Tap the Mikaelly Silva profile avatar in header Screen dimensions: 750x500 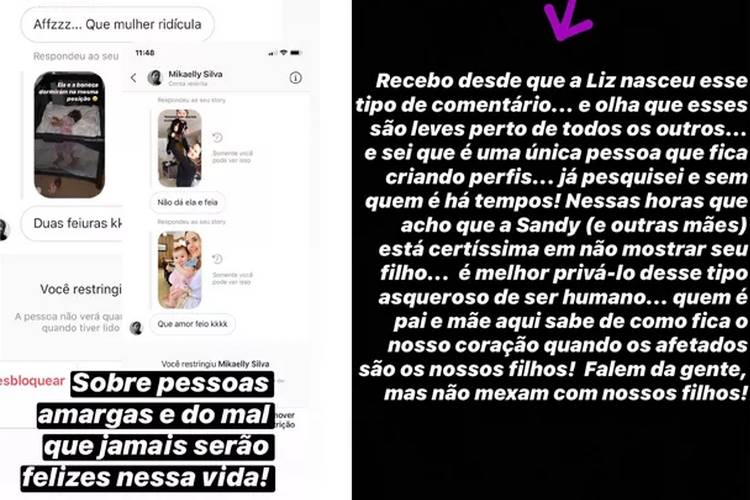[155, 78]
